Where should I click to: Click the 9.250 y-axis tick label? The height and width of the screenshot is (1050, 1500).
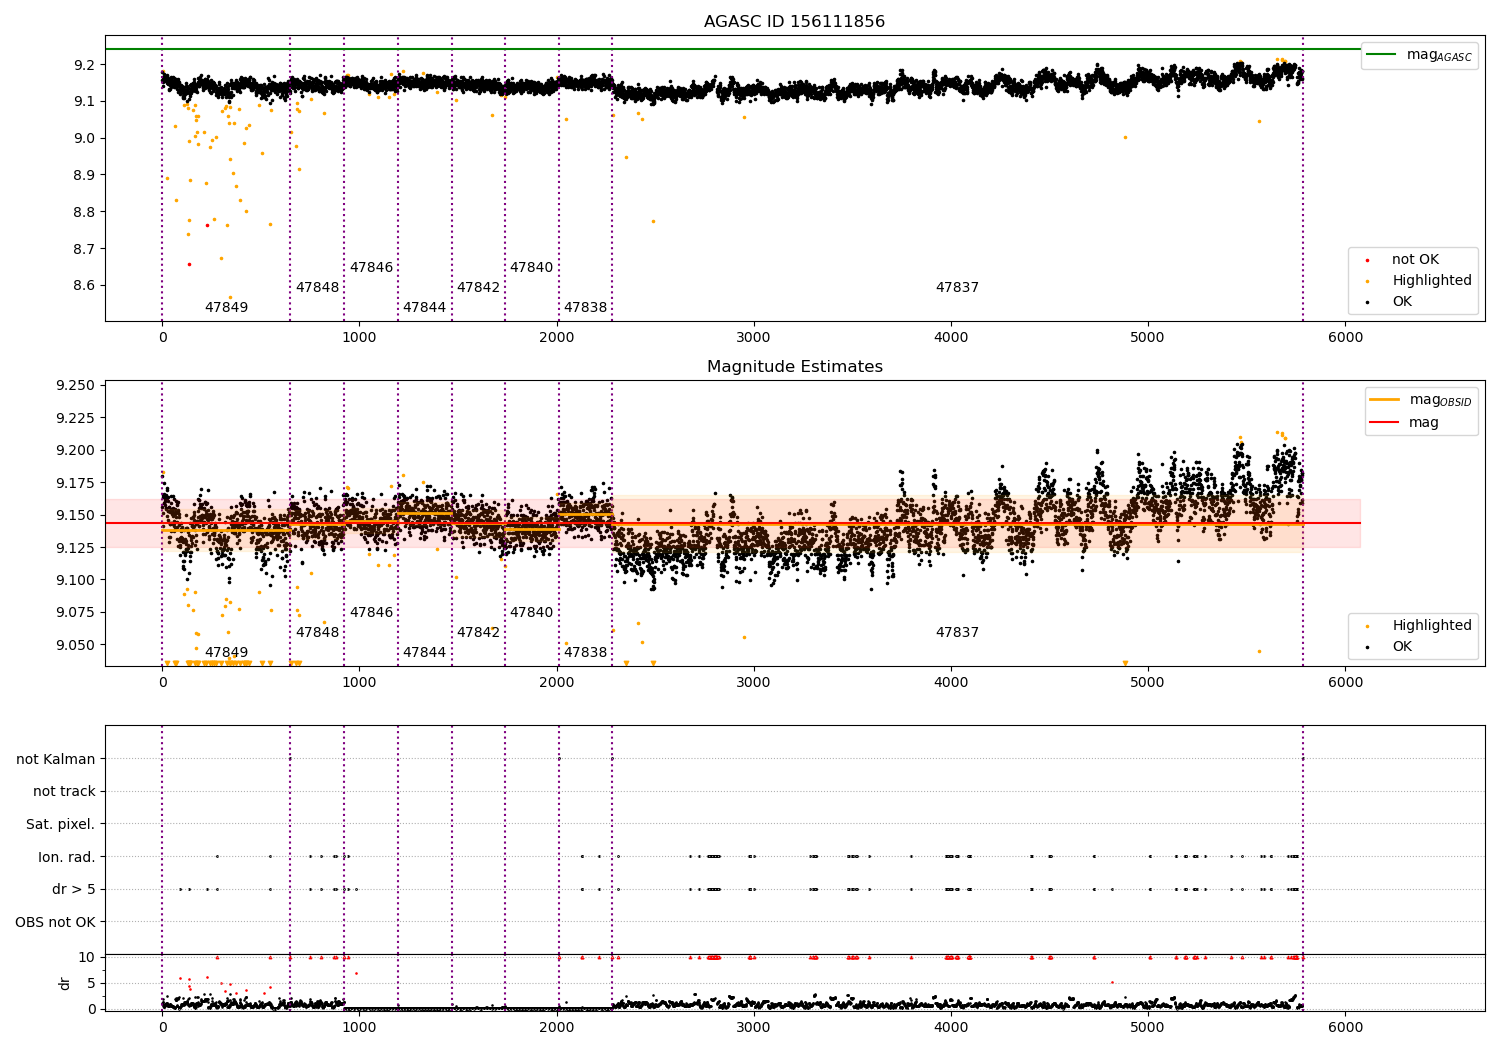(76, 386)
